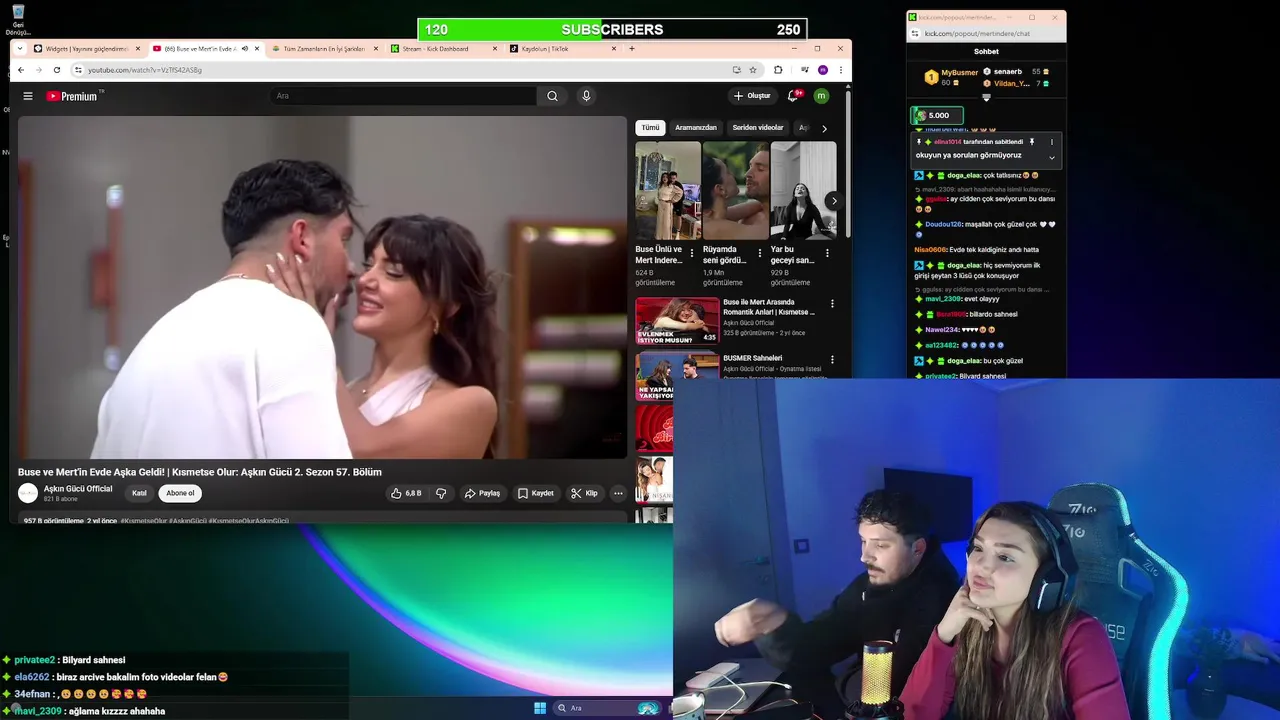Open the browser extensions puzzle icon
The height and width of the screenshot is (720, 1280).
[x=778, y=70]
